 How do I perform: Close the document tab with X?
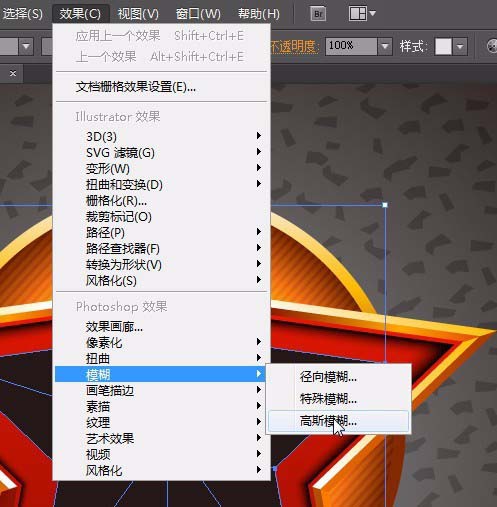point(13,73)
